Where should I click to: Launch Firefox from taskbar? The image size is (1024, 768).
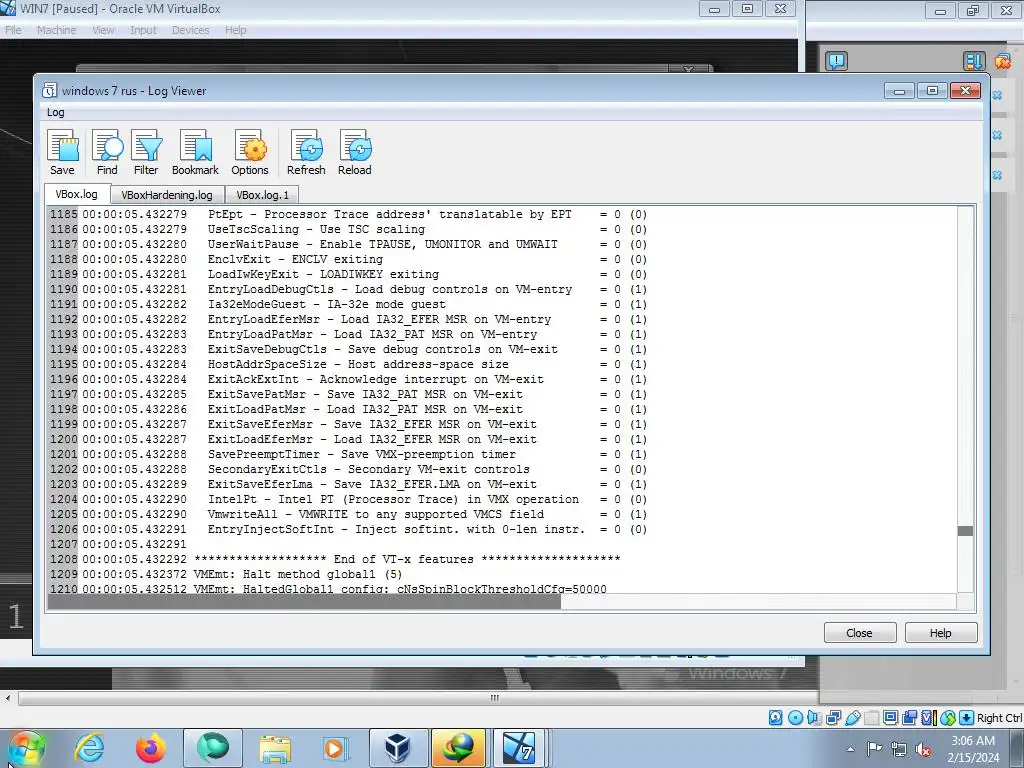(150, 748)
